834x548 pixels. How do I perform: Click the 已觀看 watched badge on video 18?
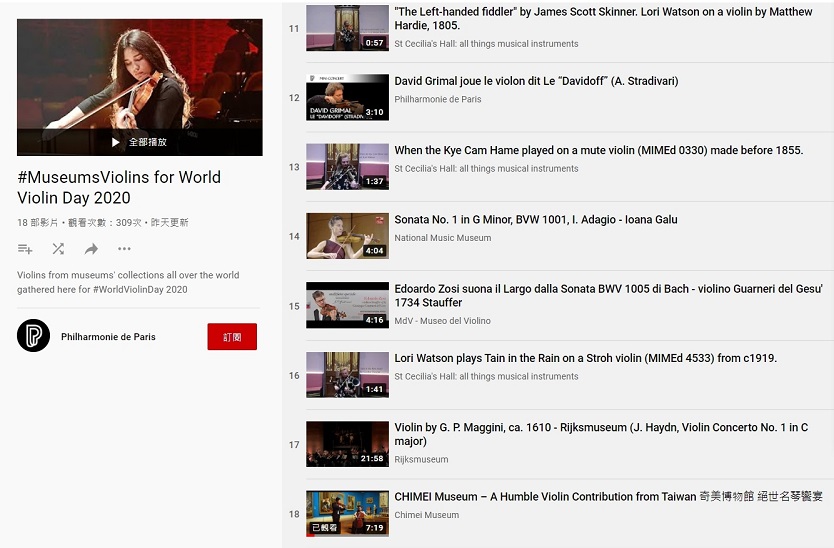coord(324,527)
